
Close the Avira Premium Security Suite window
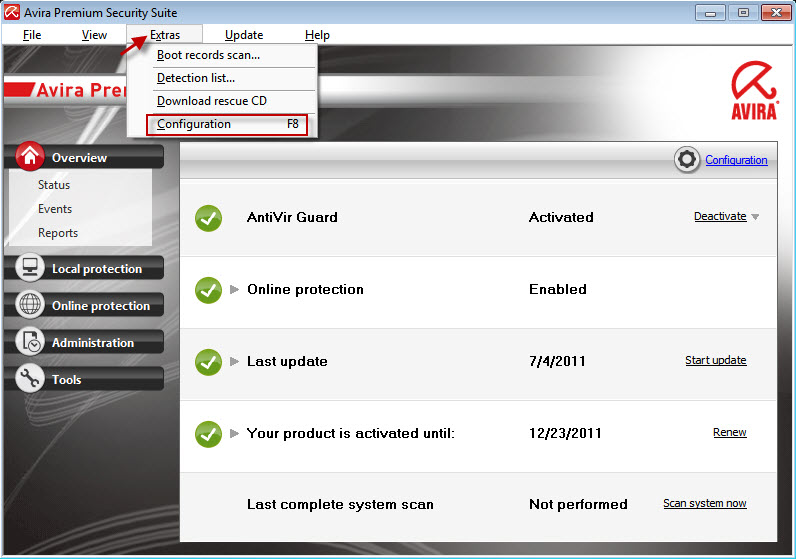click(776, 12)
